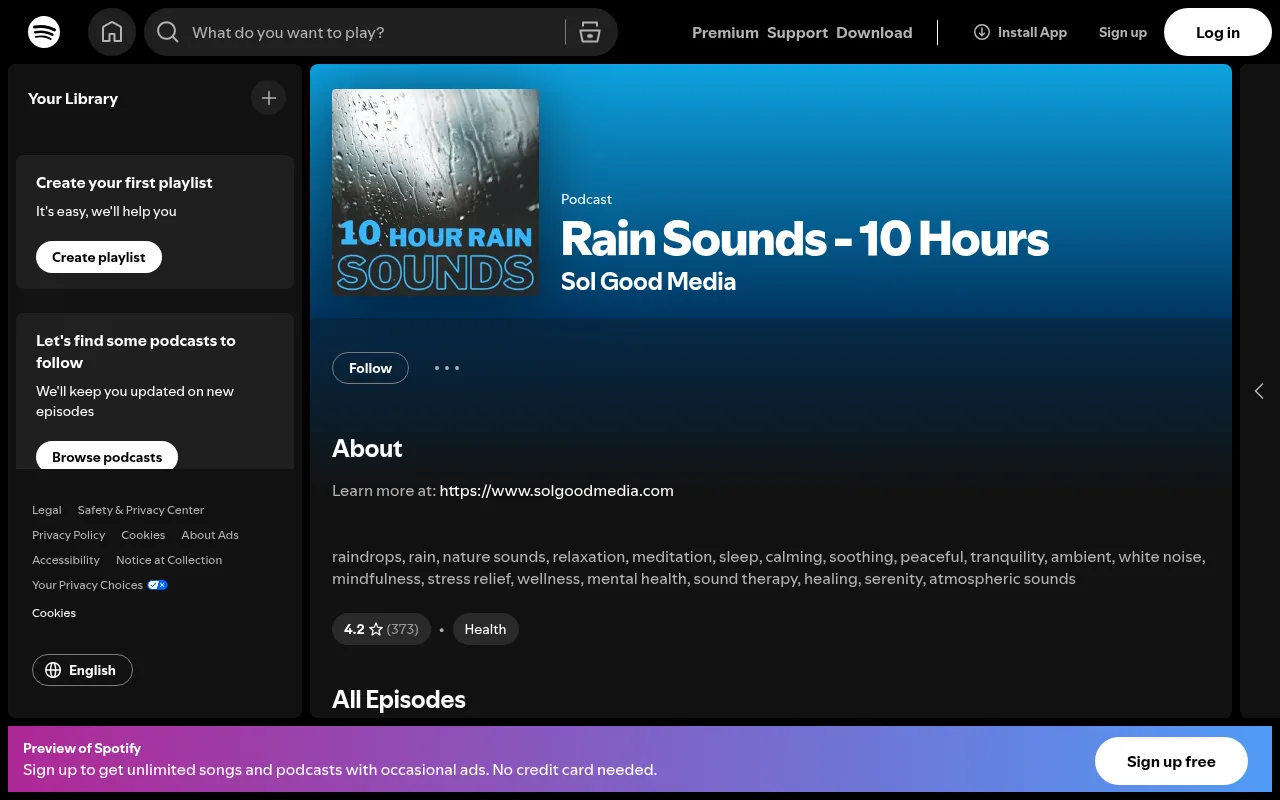
Task: Follow the Rain Sounds podcast
Action: pyautogui.click(x=370, y=368)
